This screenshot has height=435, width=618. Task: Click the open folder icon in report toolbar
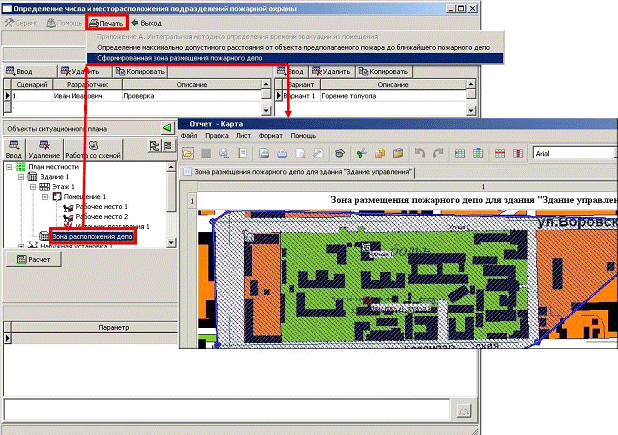point(187,154)
